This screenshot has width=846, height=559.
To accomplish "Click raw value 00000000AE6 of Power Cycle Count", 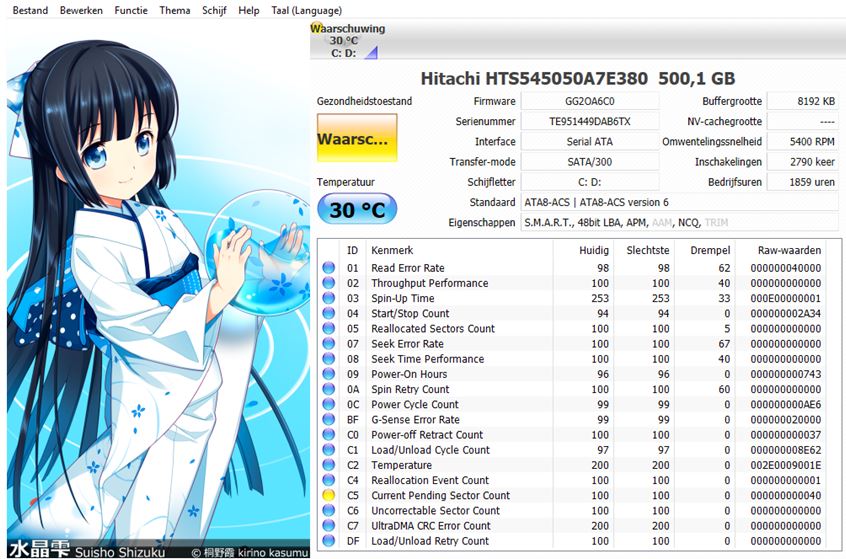I will coord(786,404).
